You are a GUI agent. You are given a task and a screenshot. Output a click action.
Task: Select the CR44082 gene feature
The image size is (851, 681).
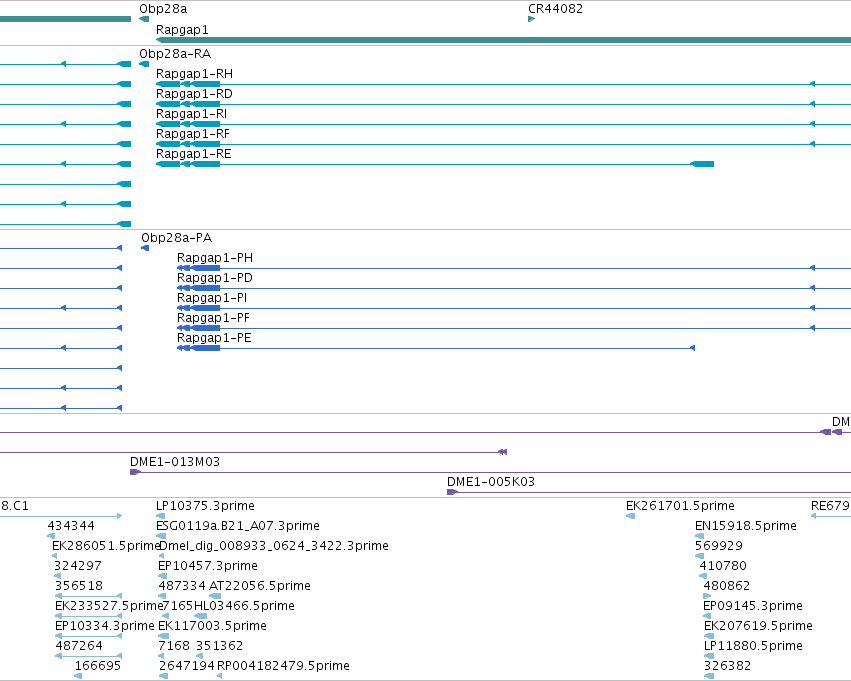click(531, 19)
